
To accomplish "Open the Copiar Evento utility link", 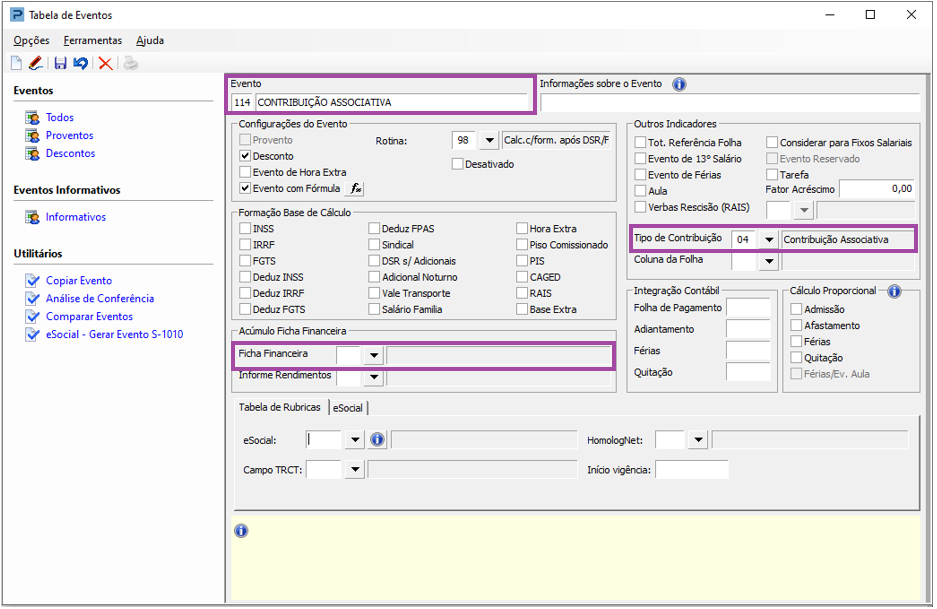I will [x=79, y=280].
